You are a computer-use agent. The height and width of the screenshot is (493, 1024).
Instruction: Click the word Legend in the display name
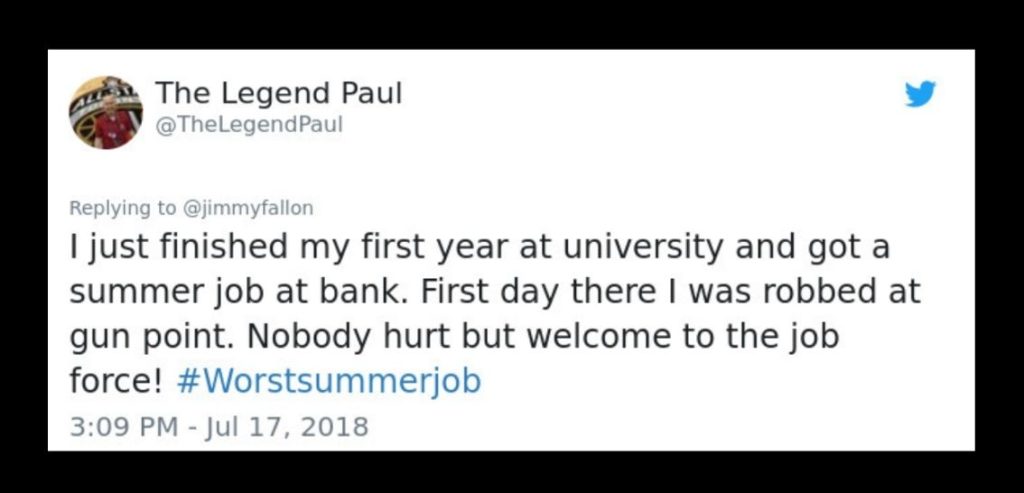tap(274, 95)
